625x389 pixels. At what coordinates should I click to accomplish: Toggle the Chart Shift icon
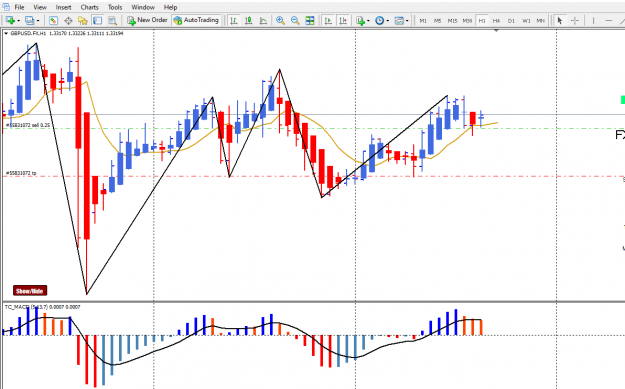click(343, 20)
